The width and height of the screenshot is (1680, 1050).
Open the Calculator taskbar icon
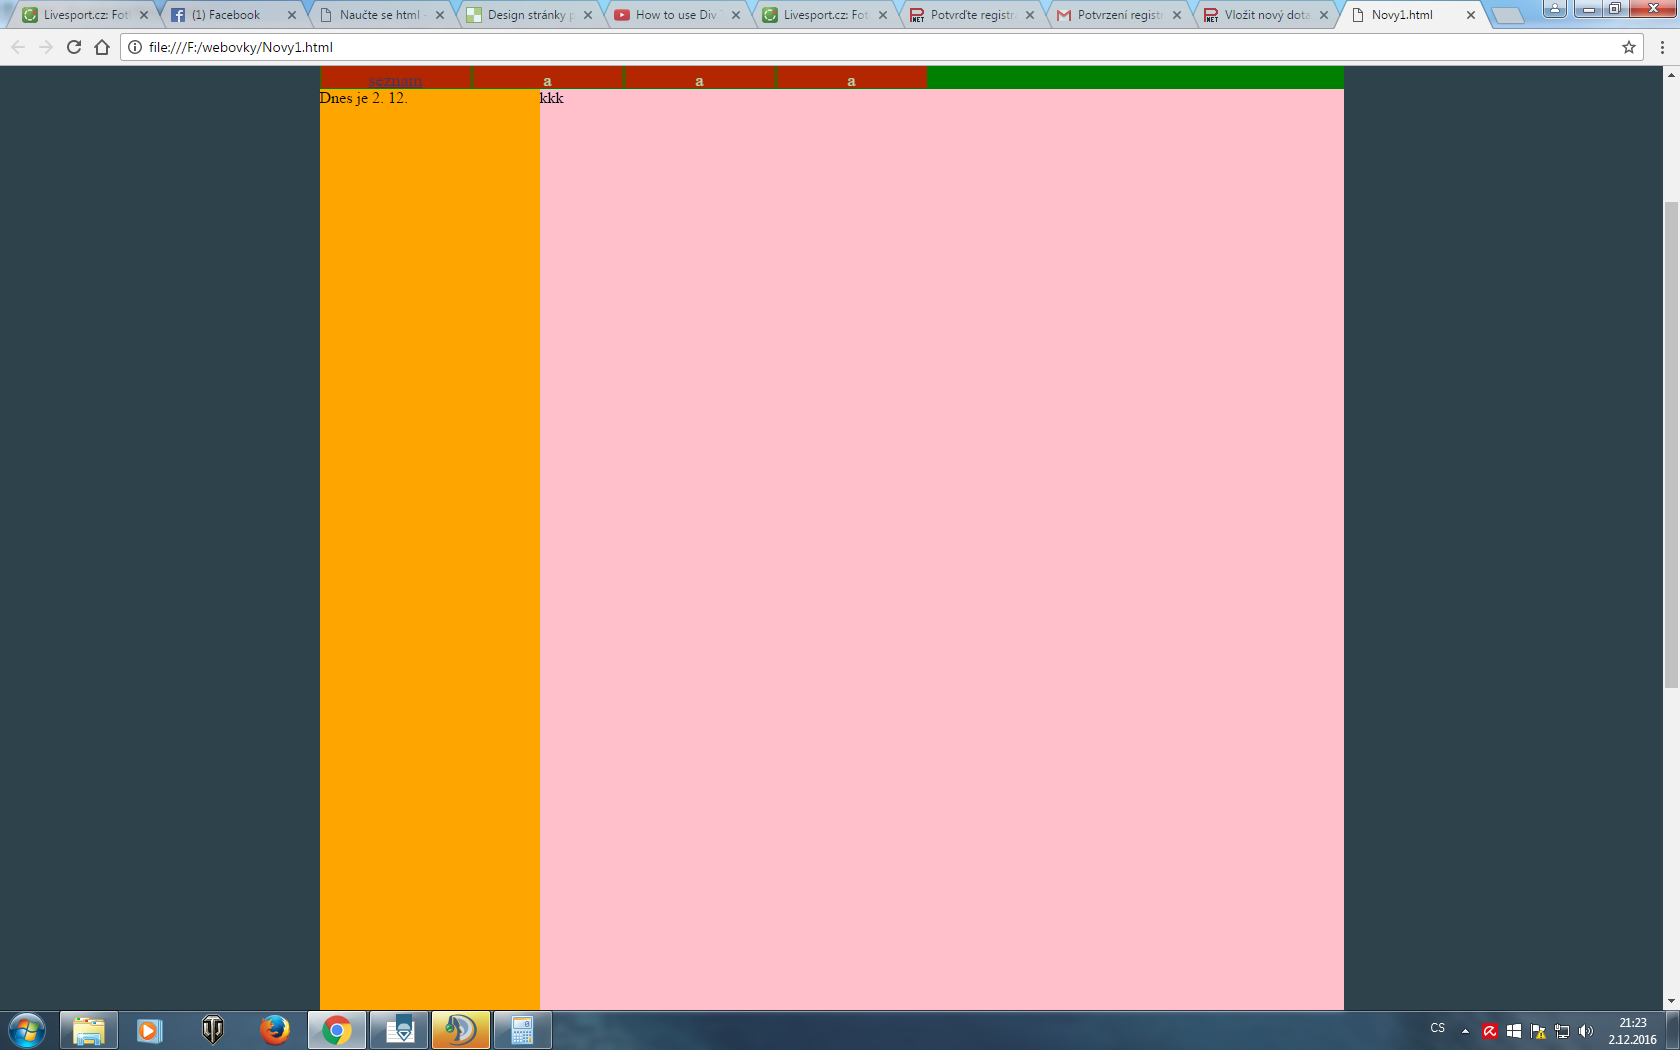pyautogui.click(x=523, y=1030)
